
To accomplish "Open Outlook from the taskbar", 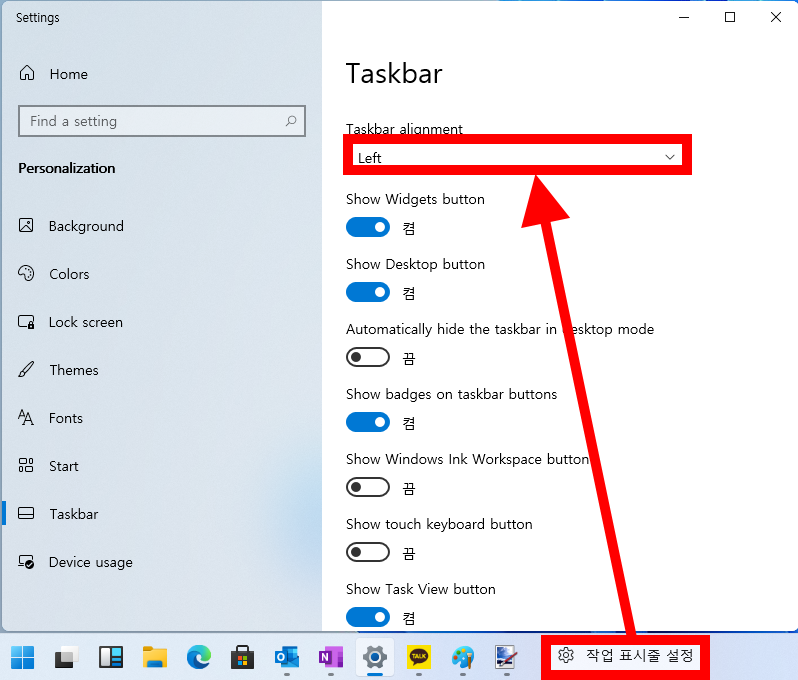I will (x=287, y=657).
